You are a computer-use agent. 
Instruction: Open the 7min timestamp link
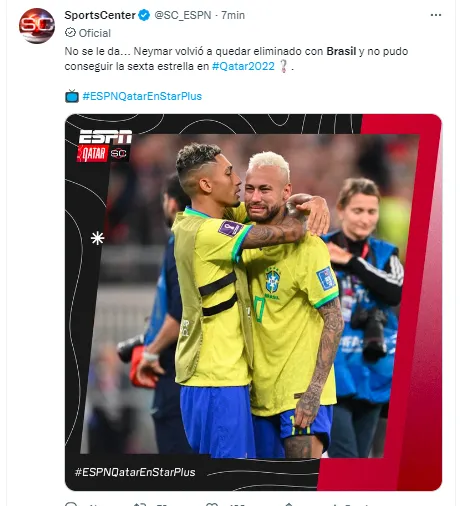233,15
